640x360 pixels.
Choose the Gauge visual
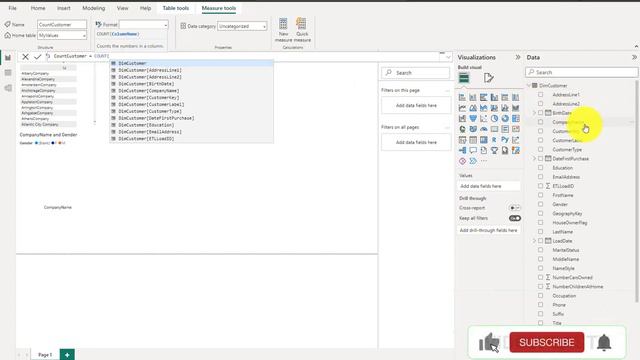click(484, 129)
